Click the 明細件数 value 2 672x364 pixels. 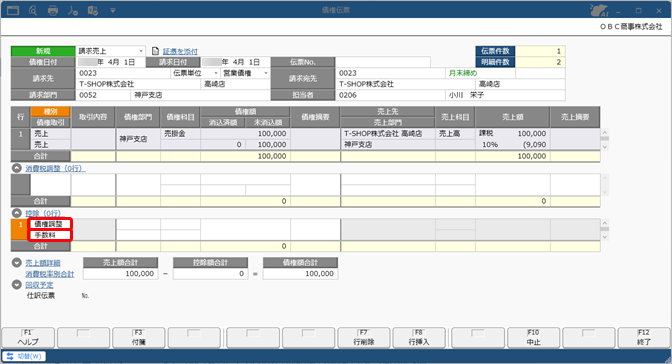point(540,62)
